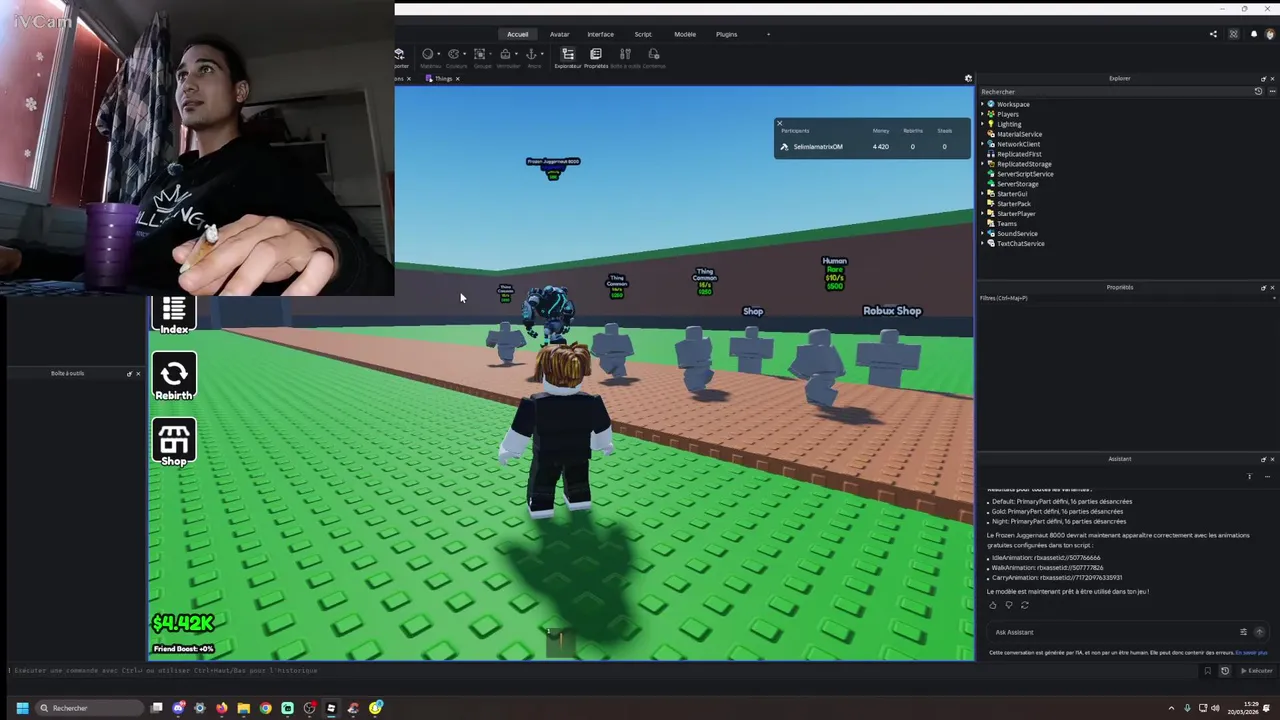Expand the ReplicatedStorage tree node
This screenshot has height=720, width=1280.
coord(983,164)
